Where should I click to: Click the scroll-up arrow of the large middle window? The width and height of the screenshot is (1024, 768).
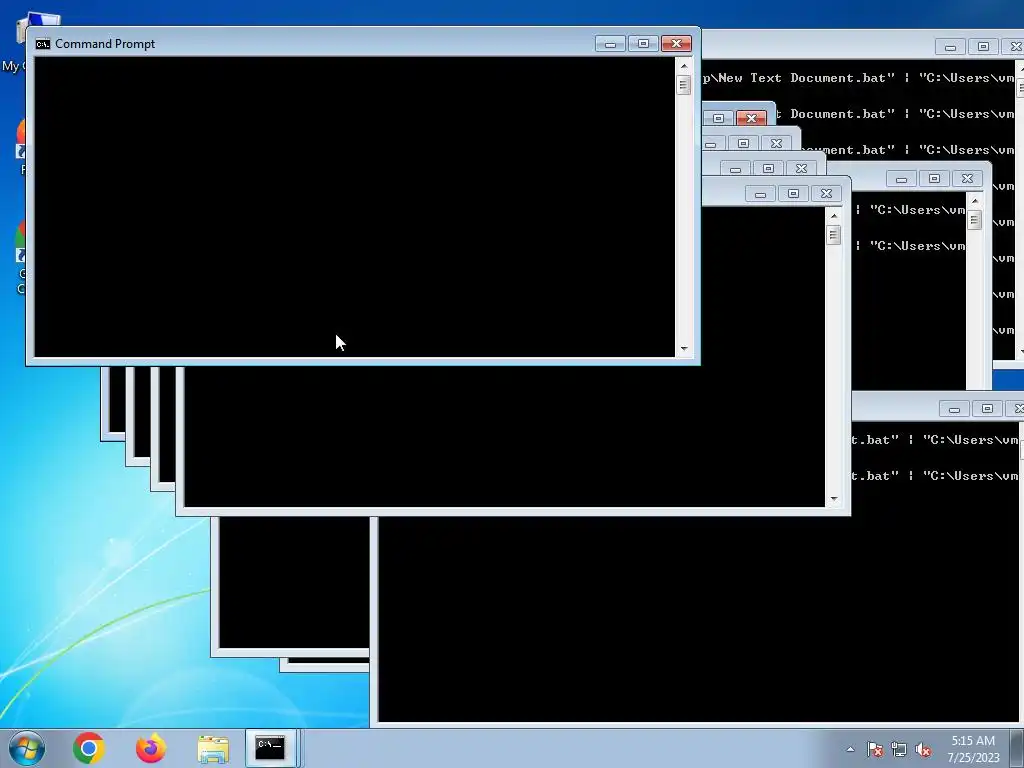(x=833, y=216)
